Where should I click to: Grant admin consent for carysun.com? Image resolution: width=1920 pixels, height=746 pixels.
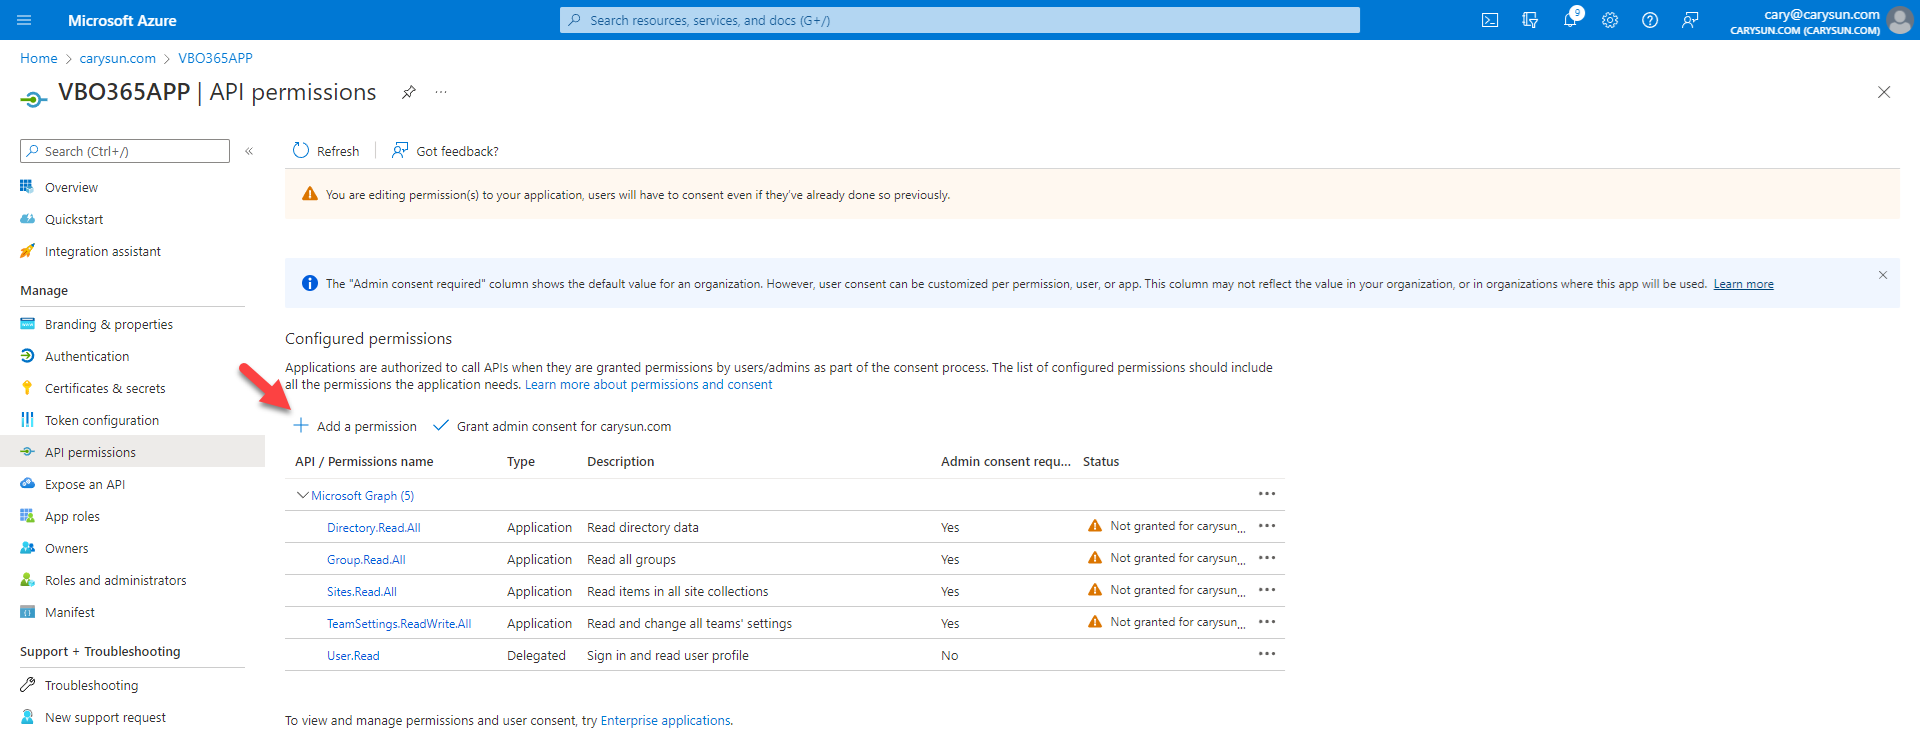(552, 426)
